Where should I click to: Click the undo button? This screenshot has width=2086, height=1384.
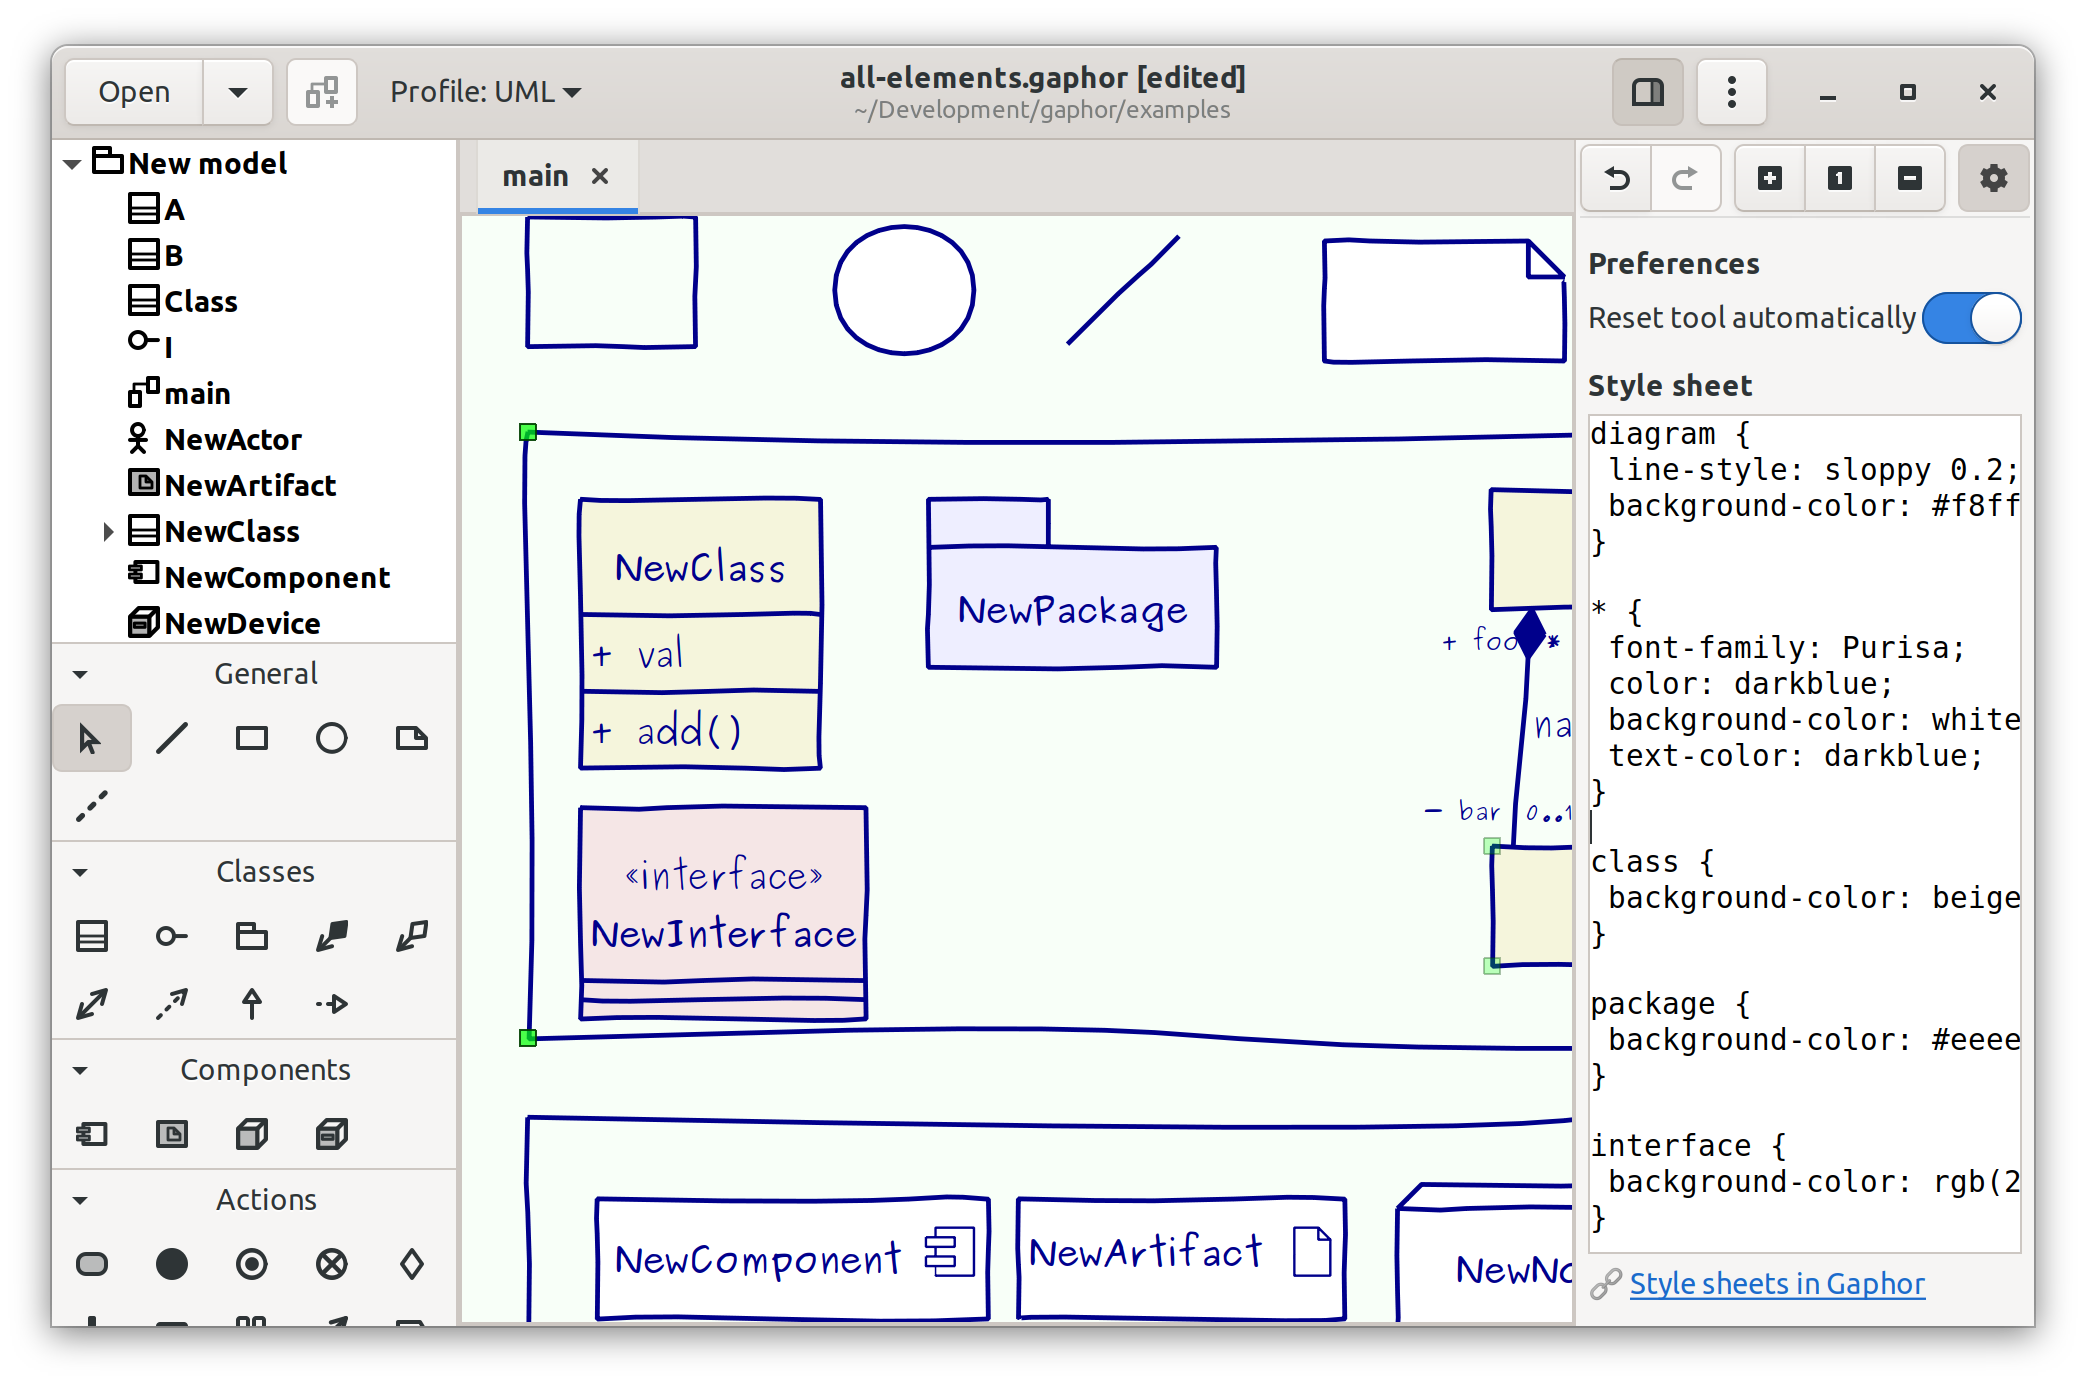point(1618,175)
